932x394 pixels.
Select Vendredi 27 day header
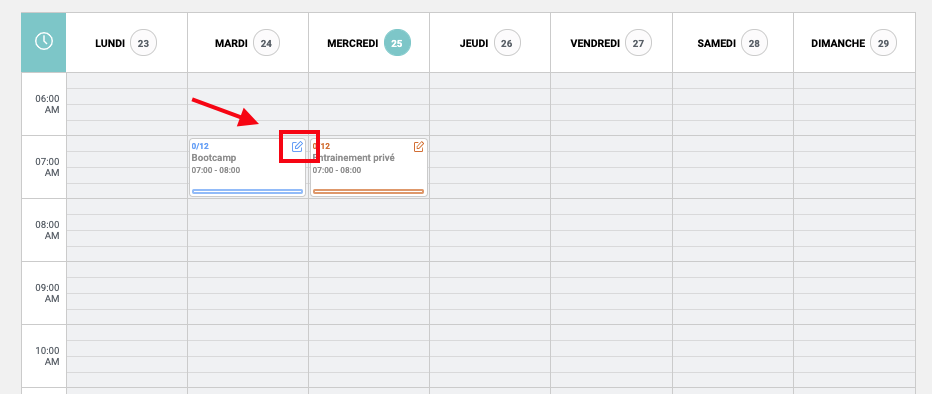[612, 43]
